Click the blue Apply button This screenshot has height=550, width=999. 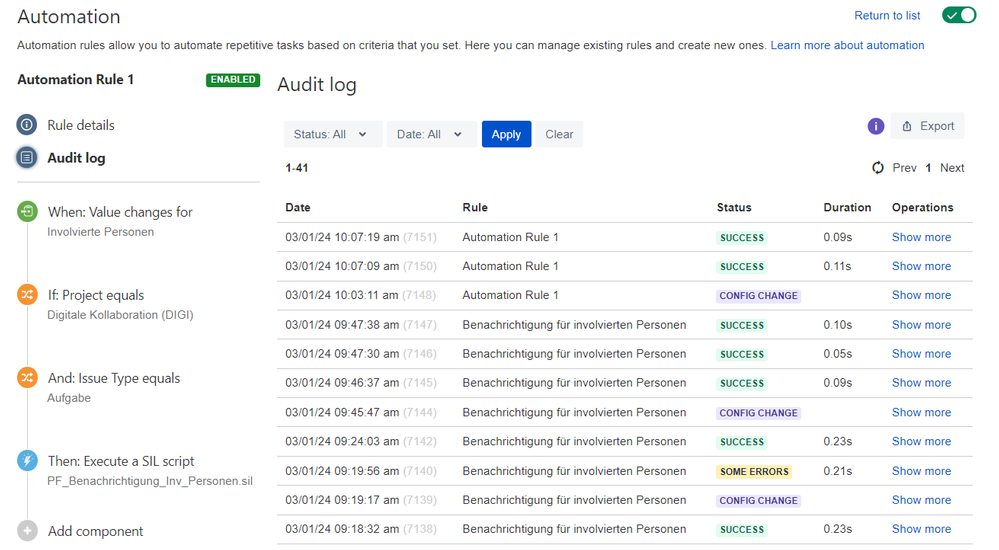tap(506, 134)
